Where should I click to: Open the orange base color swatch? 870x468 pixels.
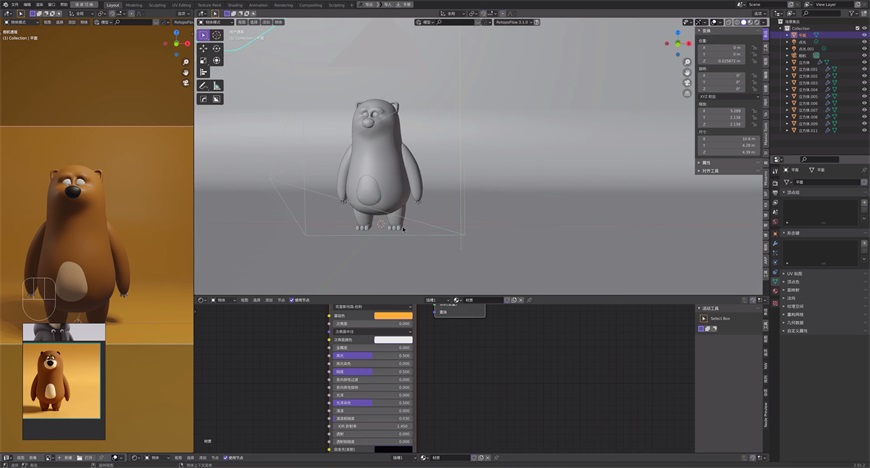click(393, 316)
